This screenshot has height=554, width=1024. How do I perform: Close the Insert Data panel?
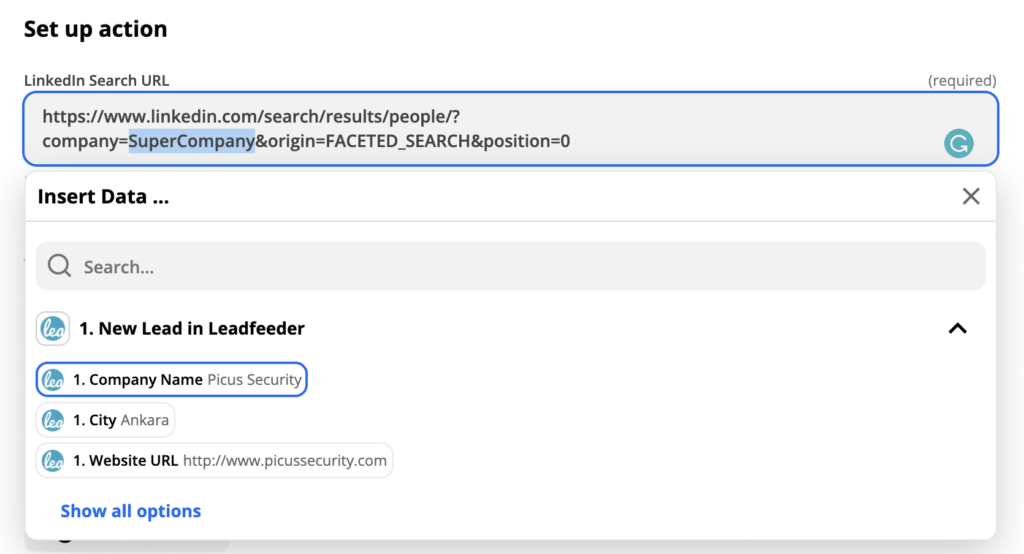click(x=970, y=196)
